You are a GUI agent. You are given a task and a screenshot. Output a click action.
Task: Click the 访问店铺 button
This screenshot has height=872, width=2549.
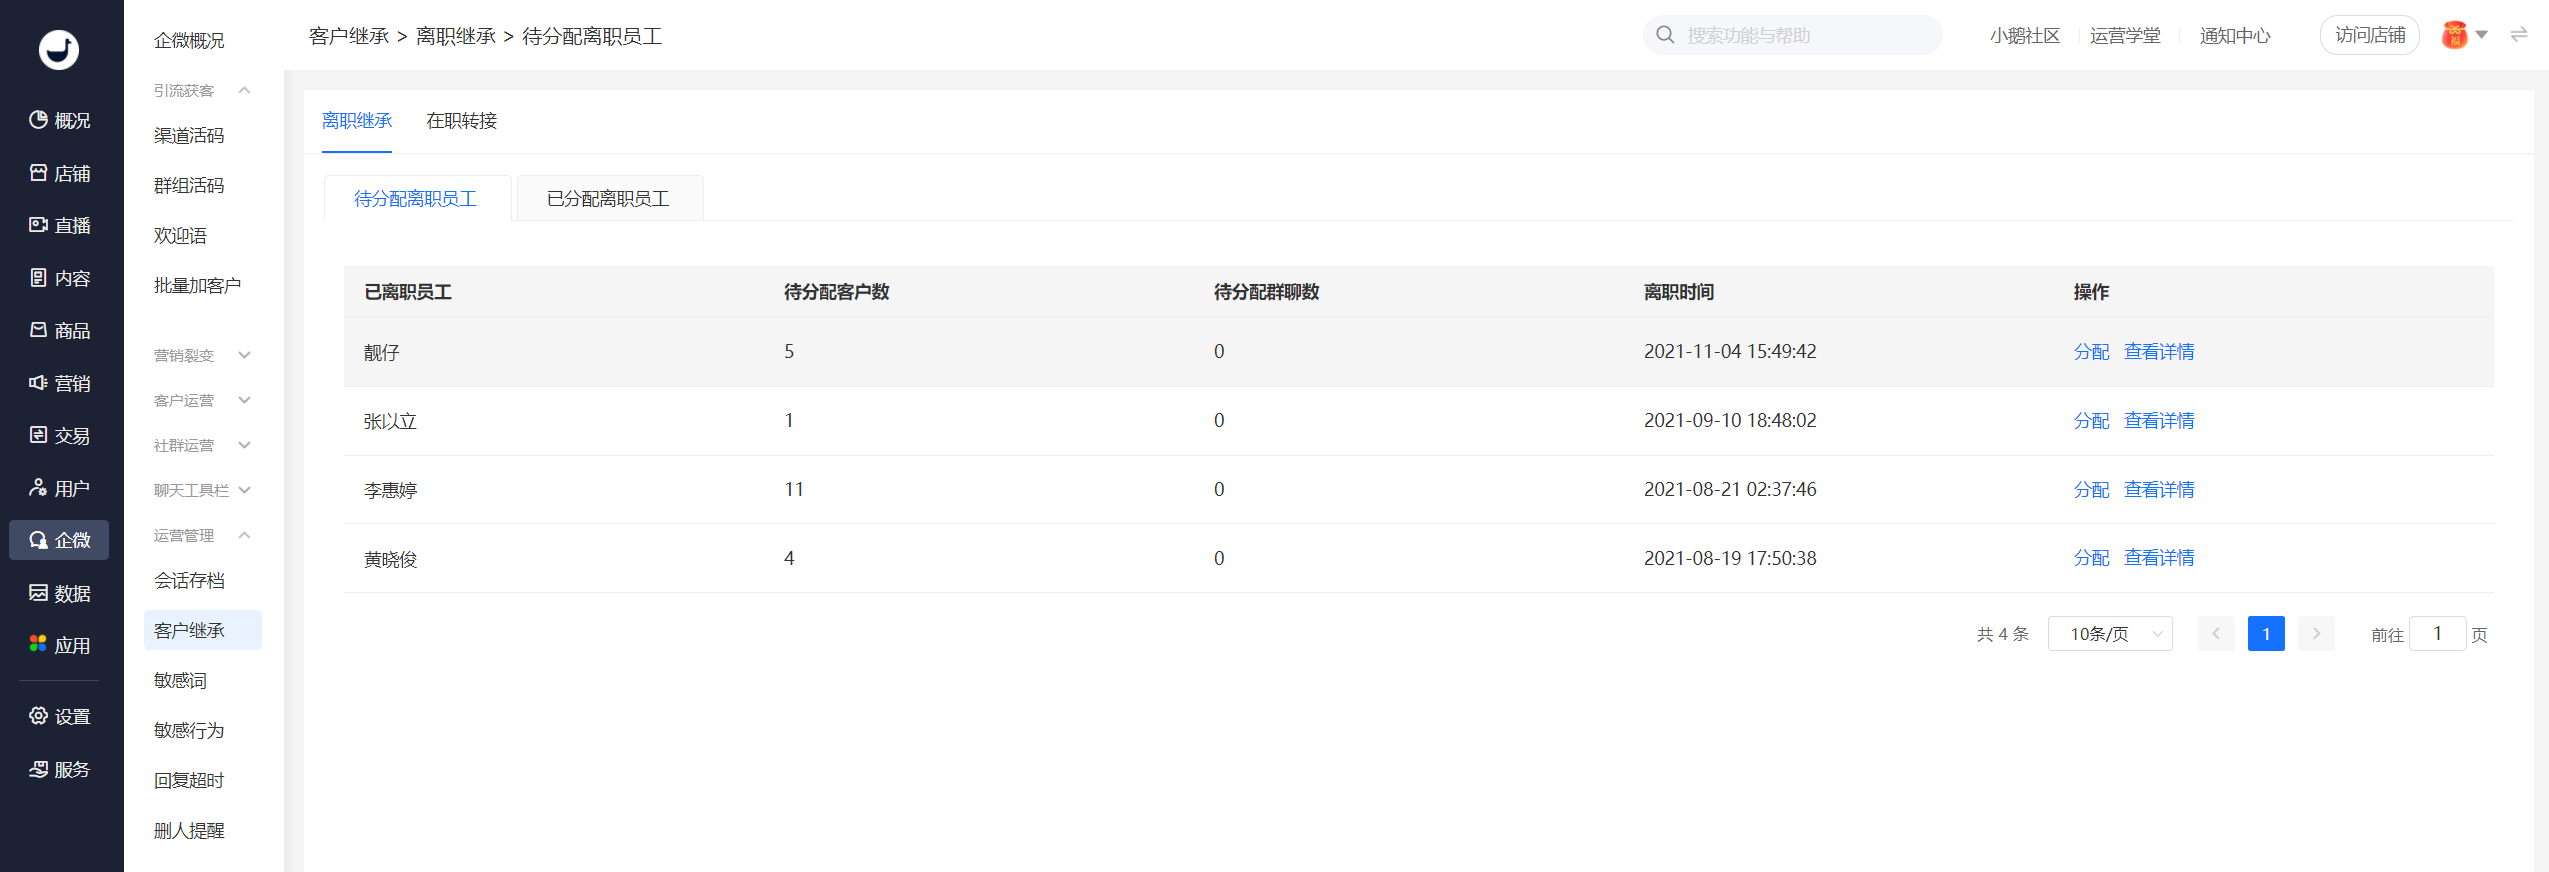[2370, 35]
